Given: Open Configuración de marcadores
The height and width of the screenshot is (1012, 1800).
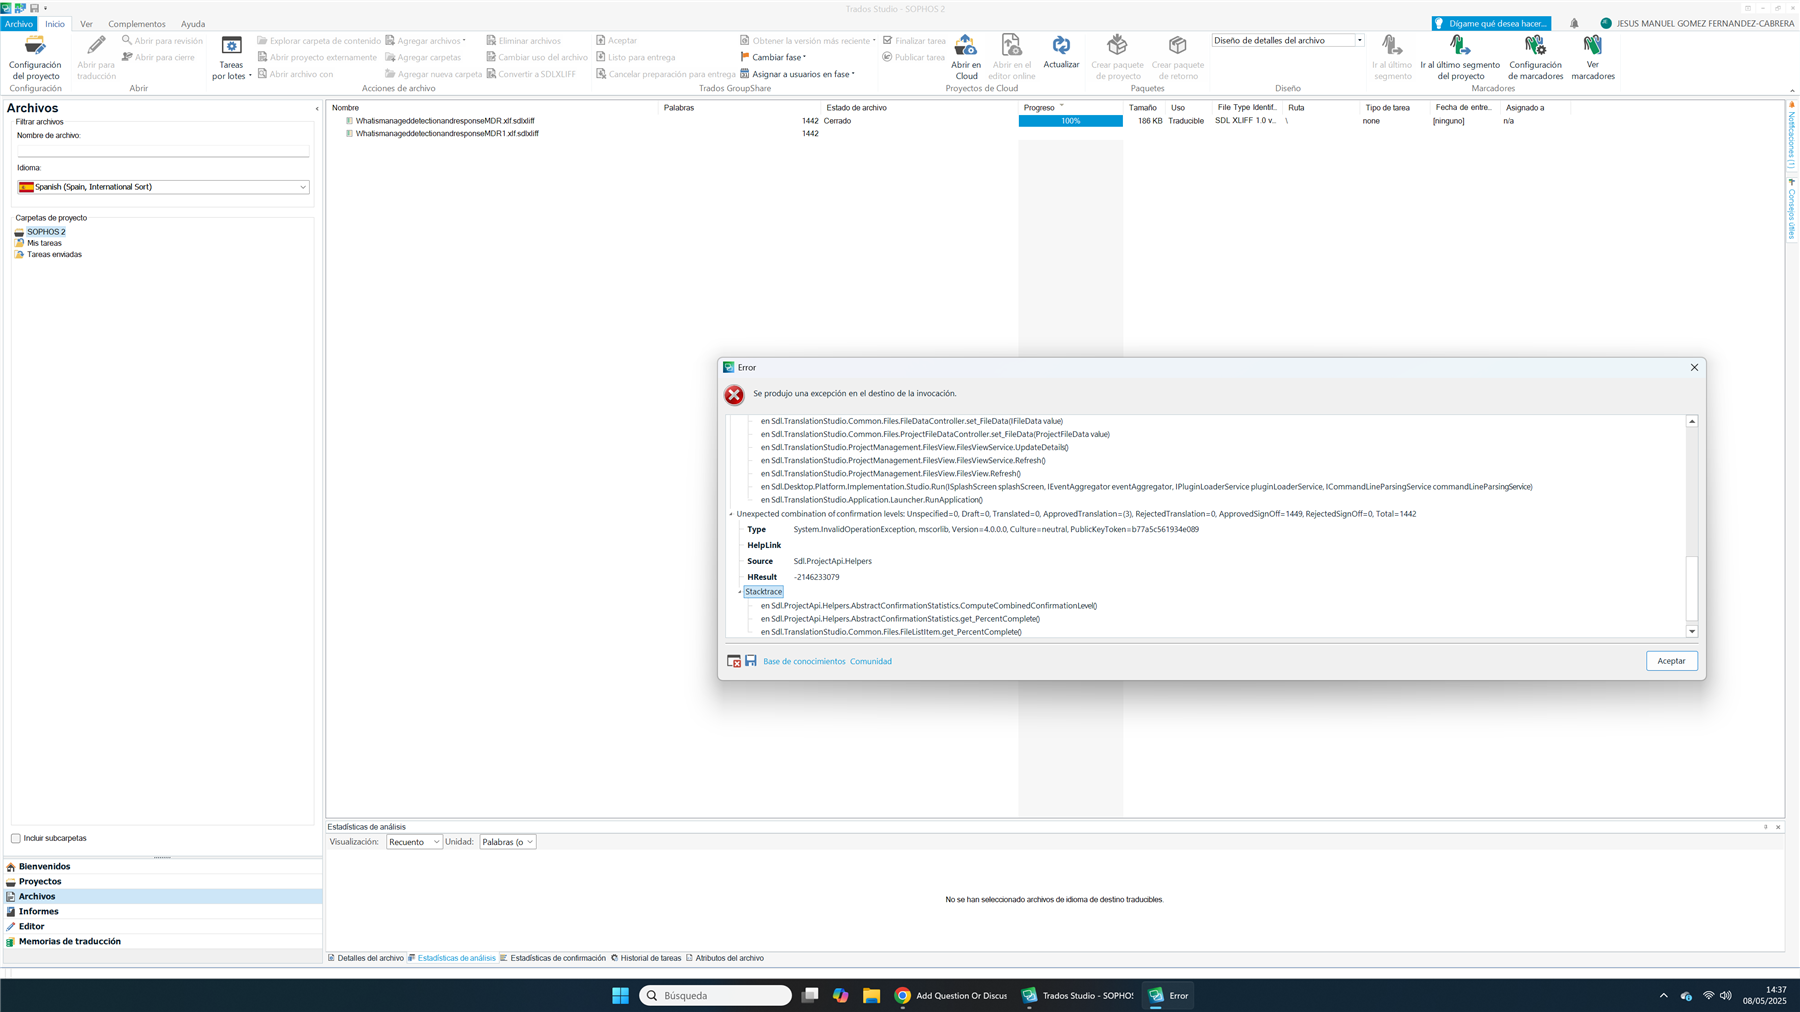Looking at the screenshot, I should pyautogui.click(x=1535, y=57).
